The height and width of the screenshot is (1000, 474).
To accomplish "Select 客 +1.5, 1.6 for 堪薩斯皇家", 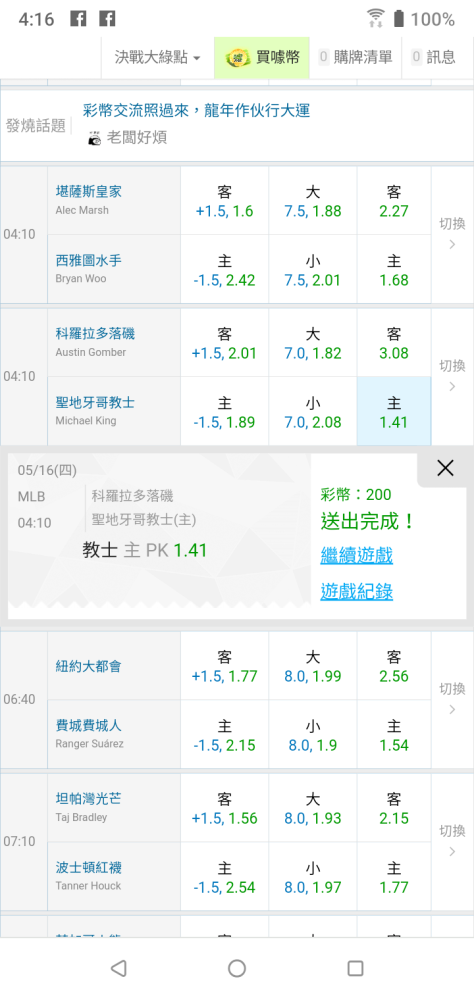I will tap(225, 201).
